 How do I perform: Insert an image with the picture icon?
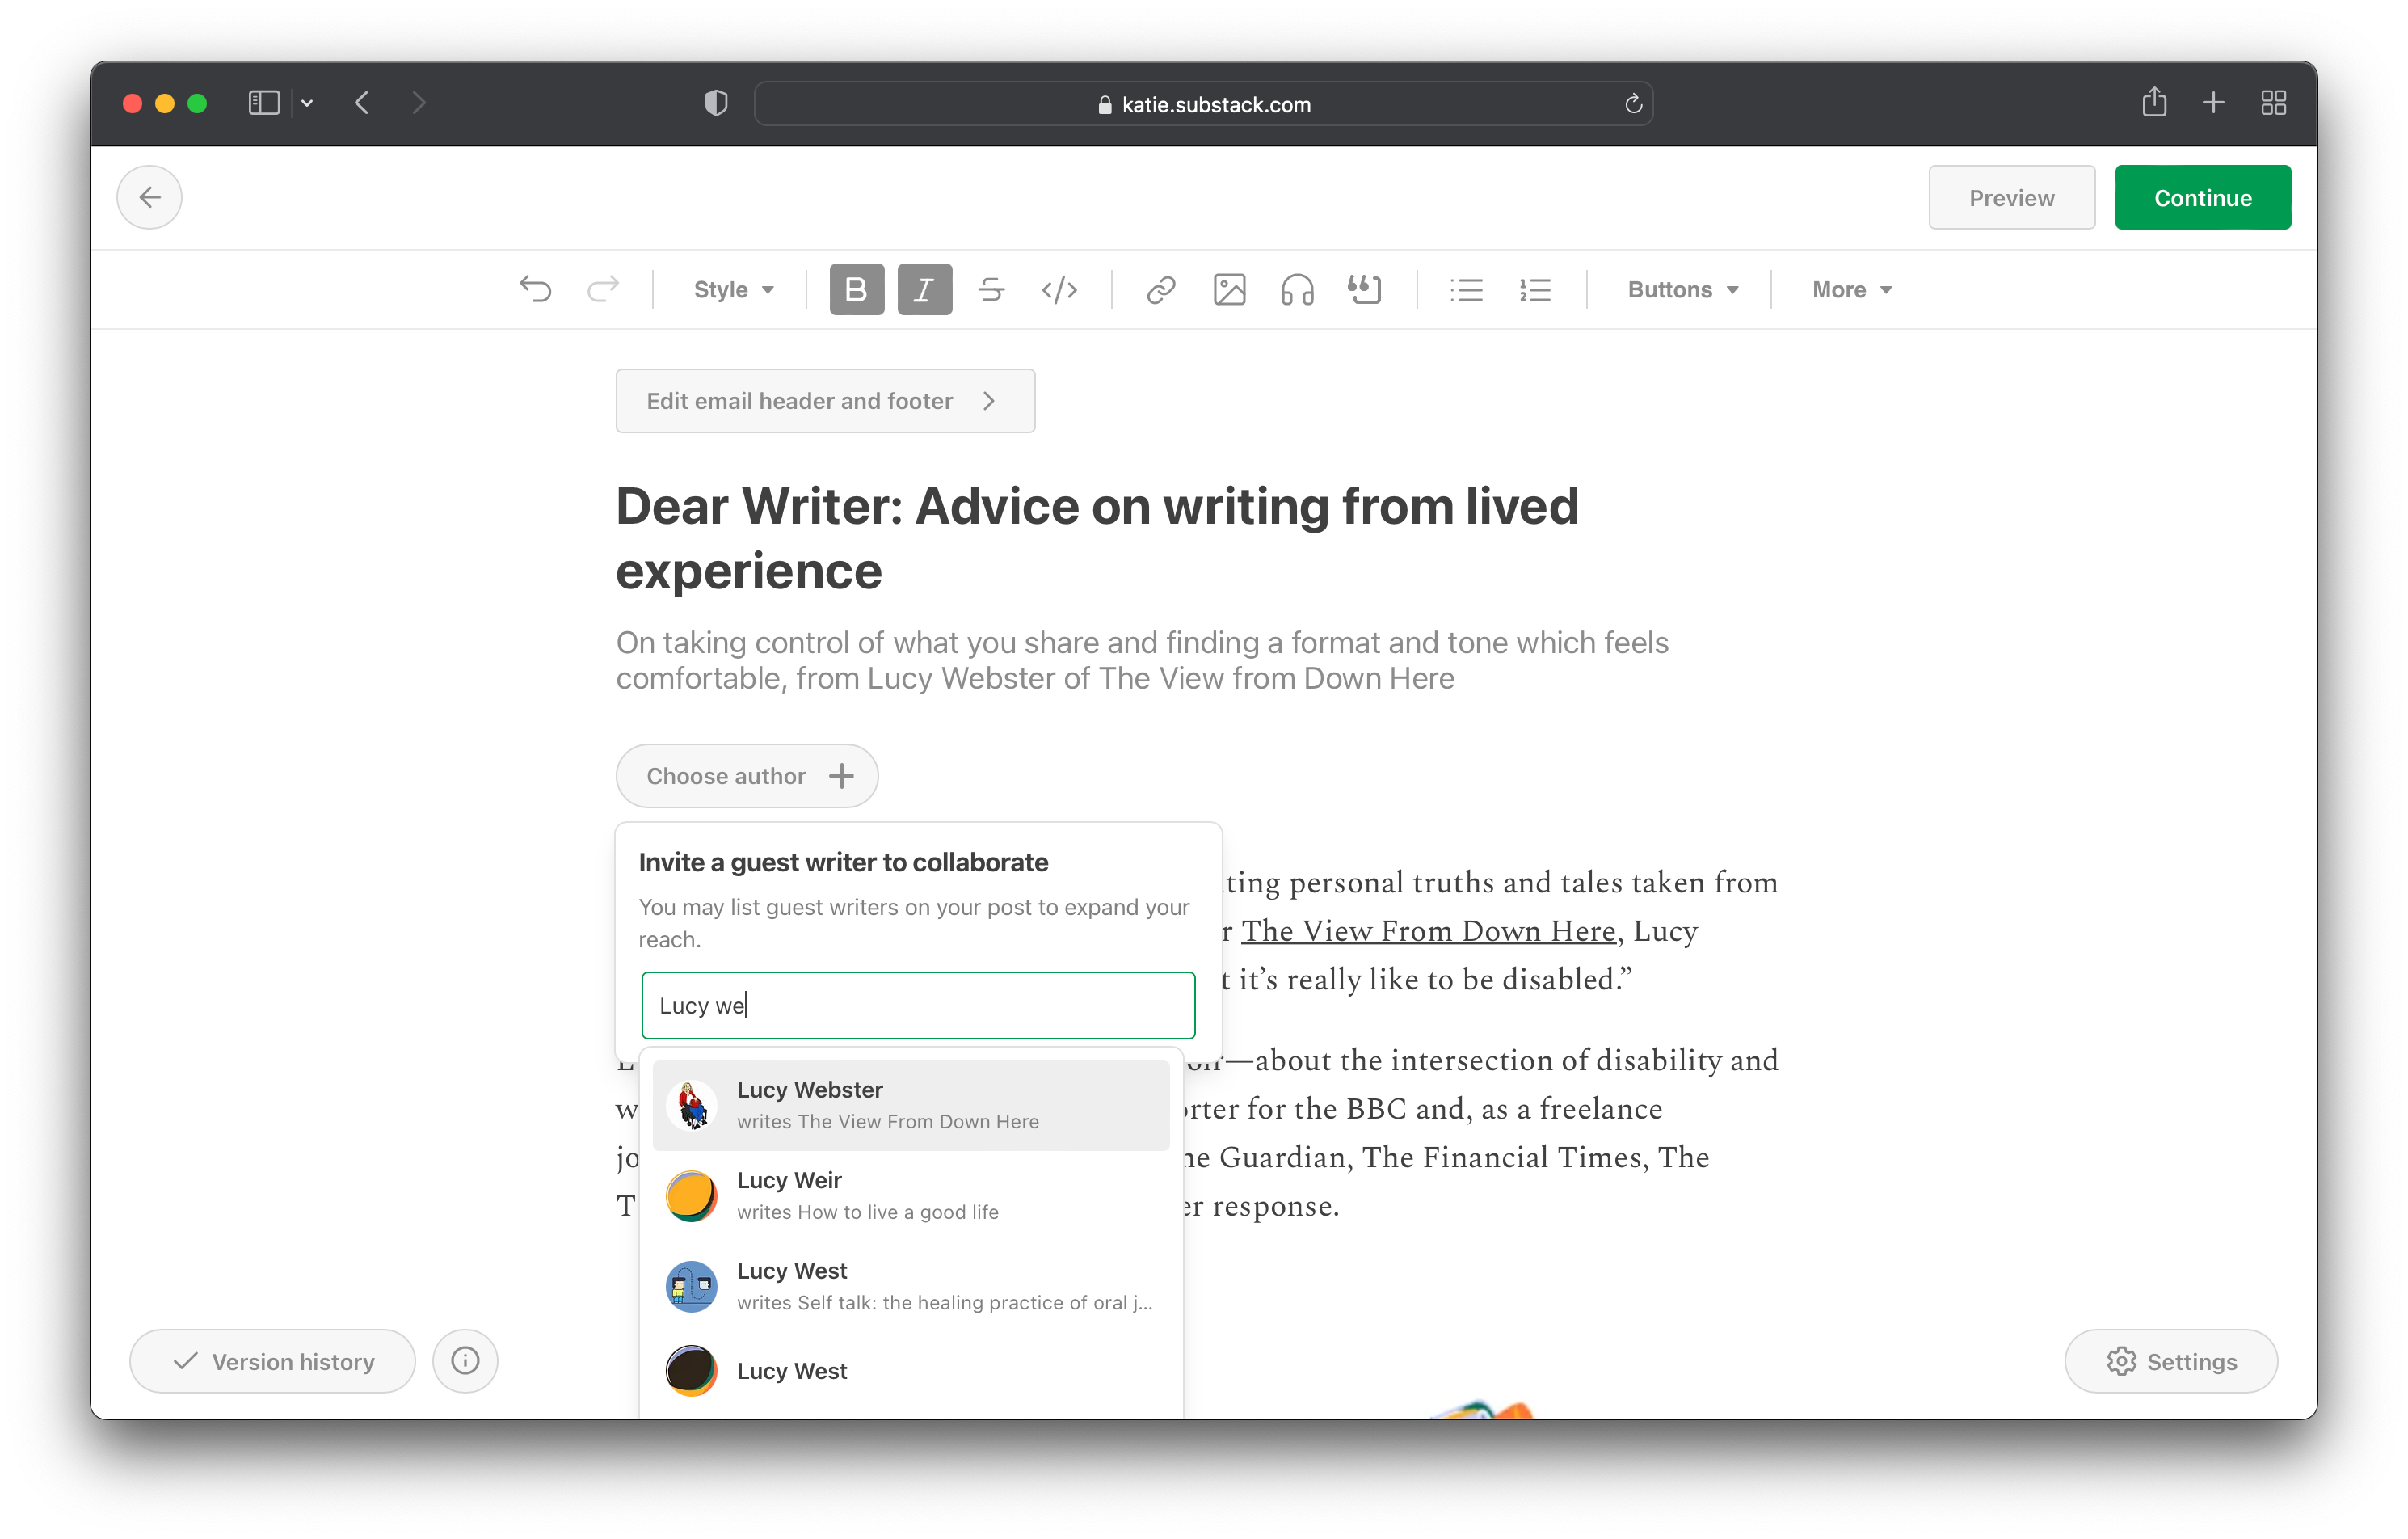(x=1229, y=290)
